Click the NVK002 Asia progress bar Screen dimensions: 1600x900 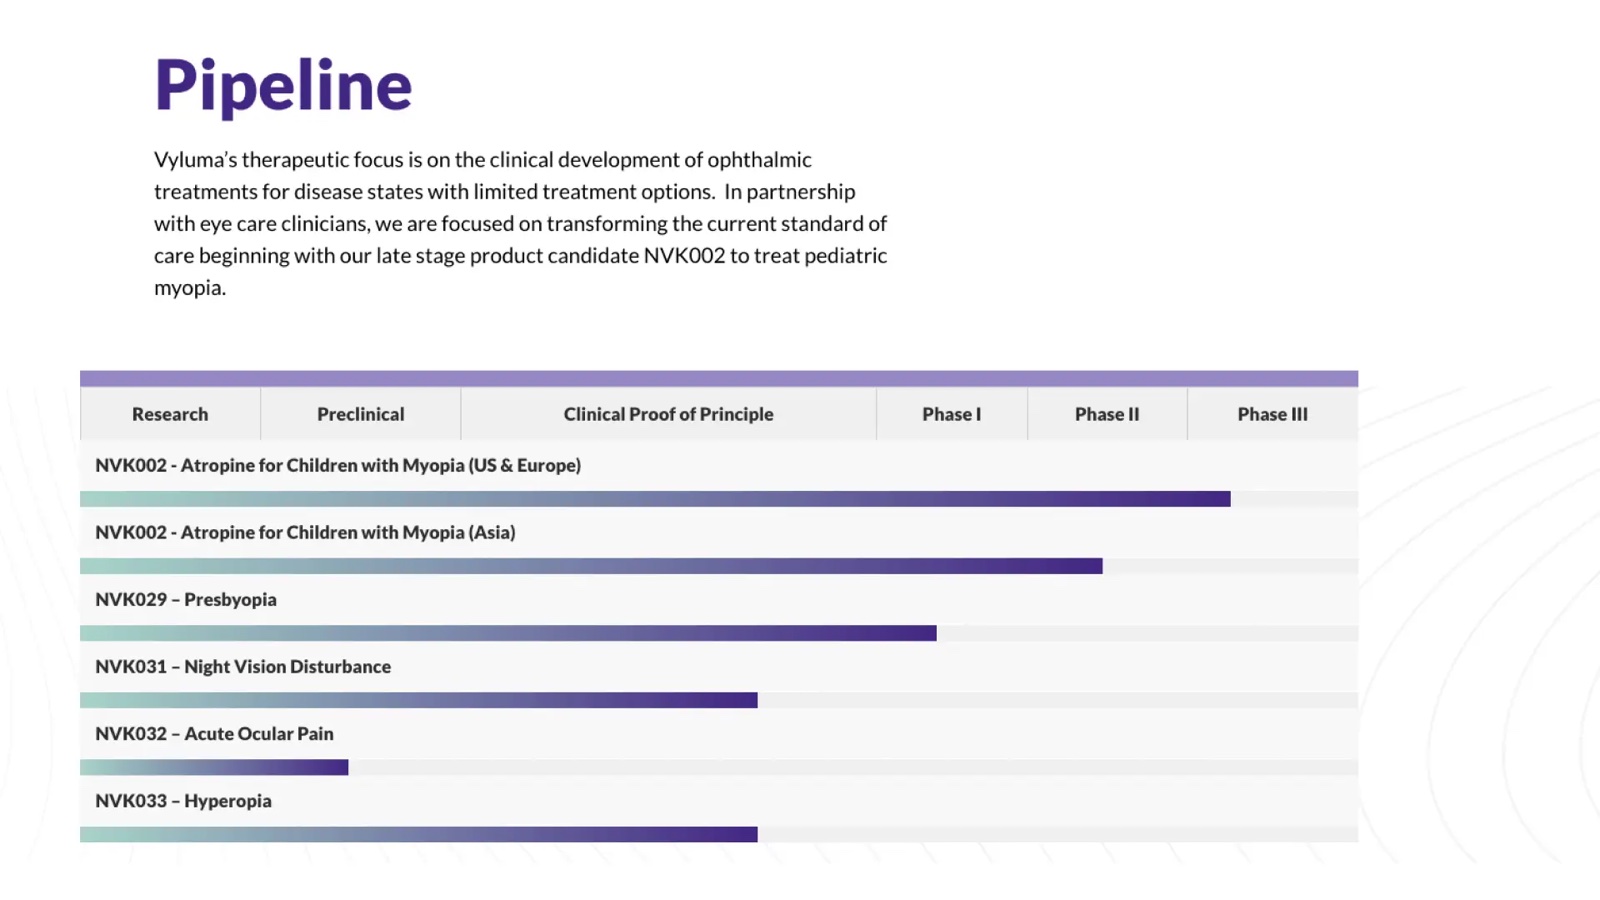(591, 566)
